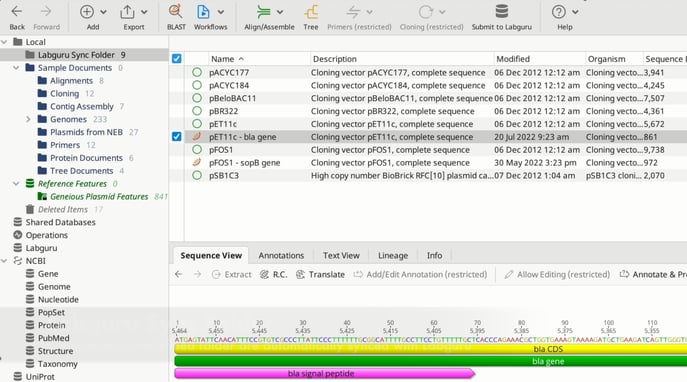This screenshot has width=687, height=382.
Task: Sort by the Modified column header
Action: 539,59
